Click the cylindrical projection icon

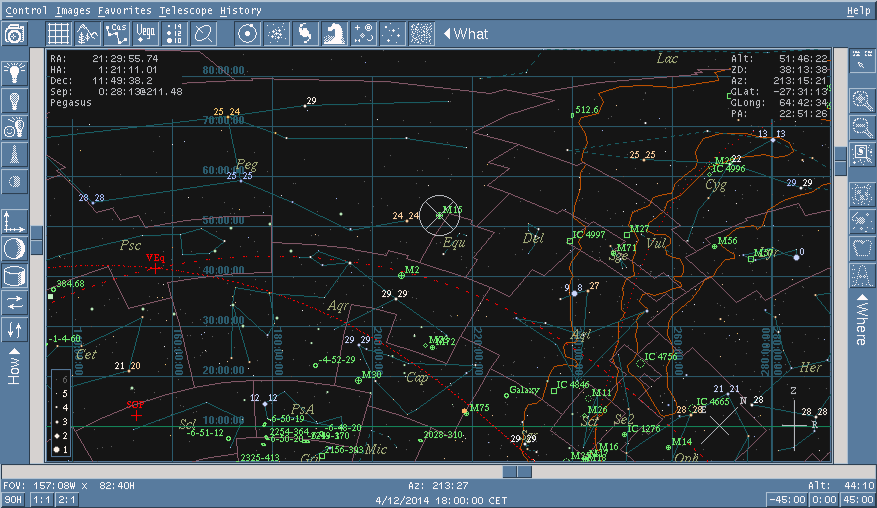(x=14, y=275)
